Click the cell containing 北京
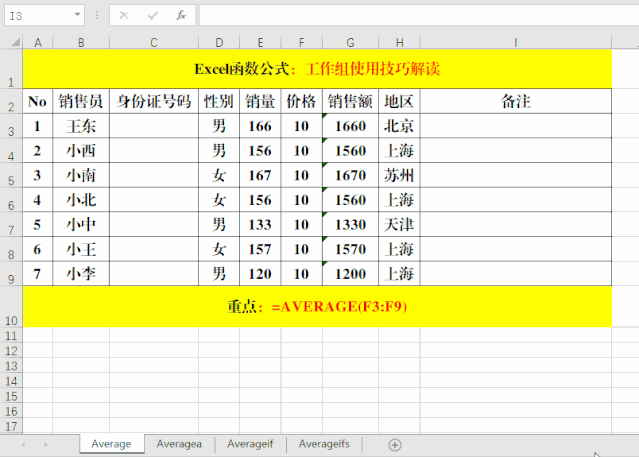The image size is (639, 457). tap(399, 126)
